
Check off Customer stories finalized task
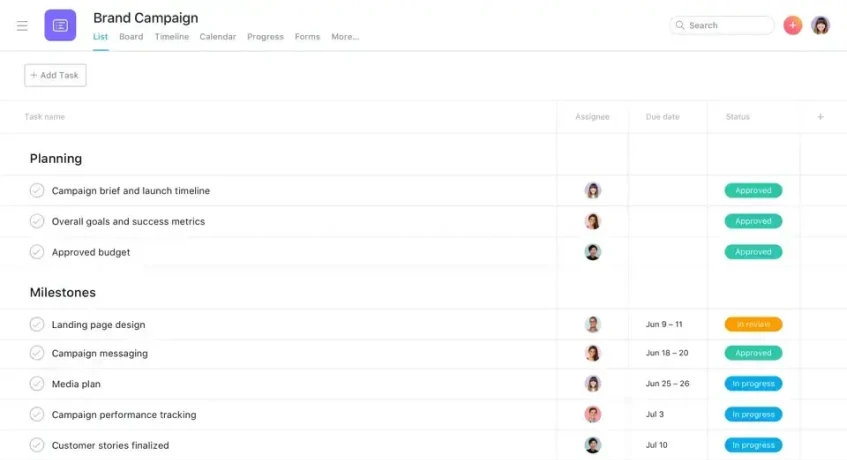coord(37,445)
